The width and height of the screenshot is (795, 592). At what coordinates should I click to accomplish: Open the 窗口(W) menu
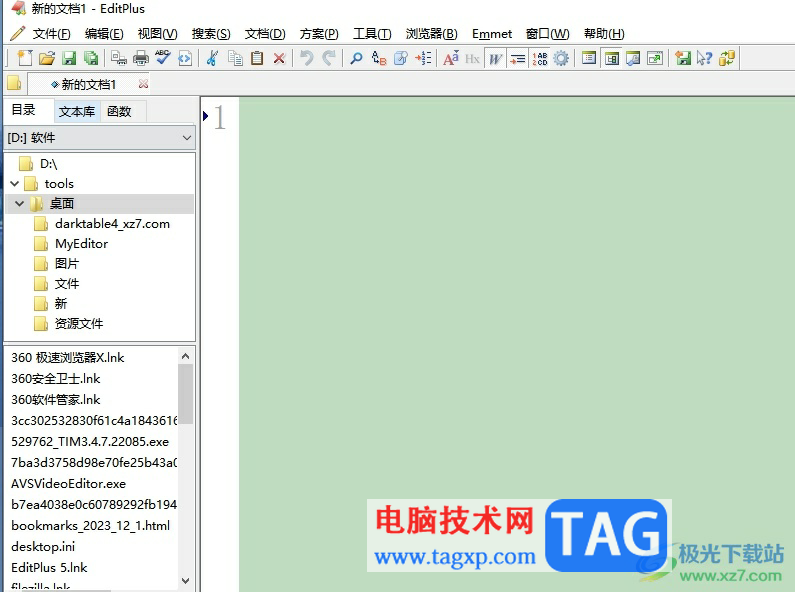click(x=548, y=34)
